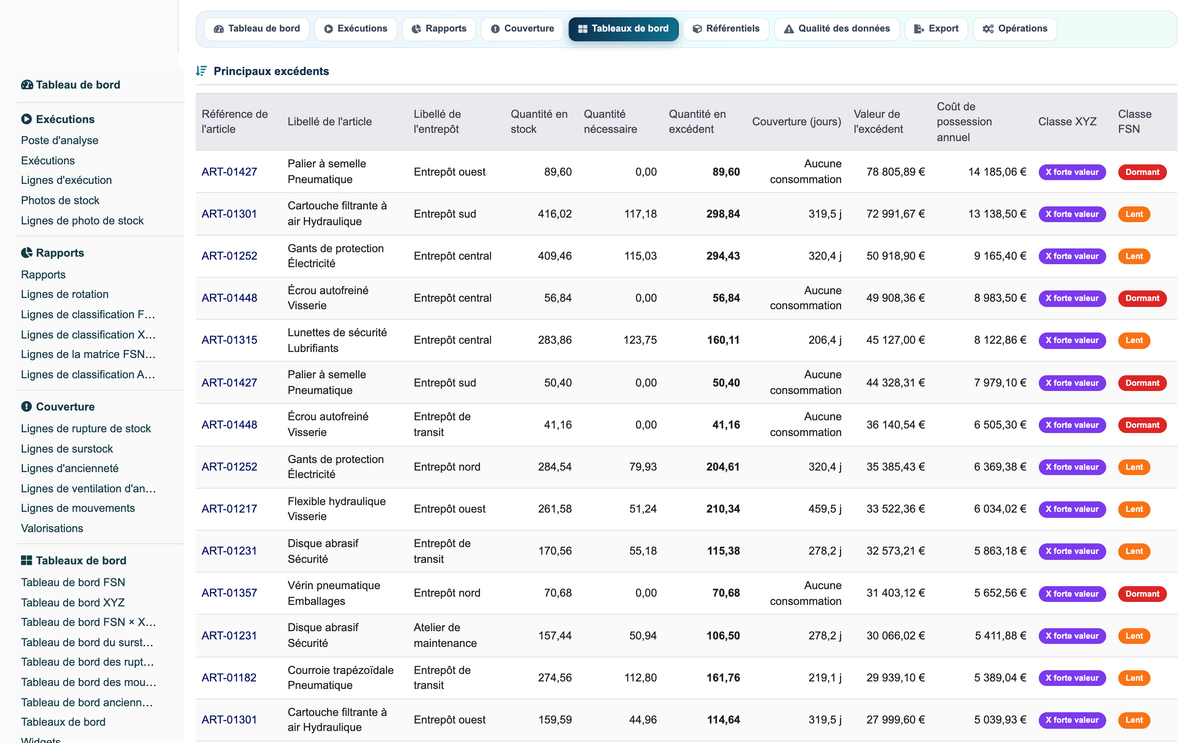Open Tableau de bord XYZ sidebar link
The image size is (1200, 743).
[x=73, y=603]
